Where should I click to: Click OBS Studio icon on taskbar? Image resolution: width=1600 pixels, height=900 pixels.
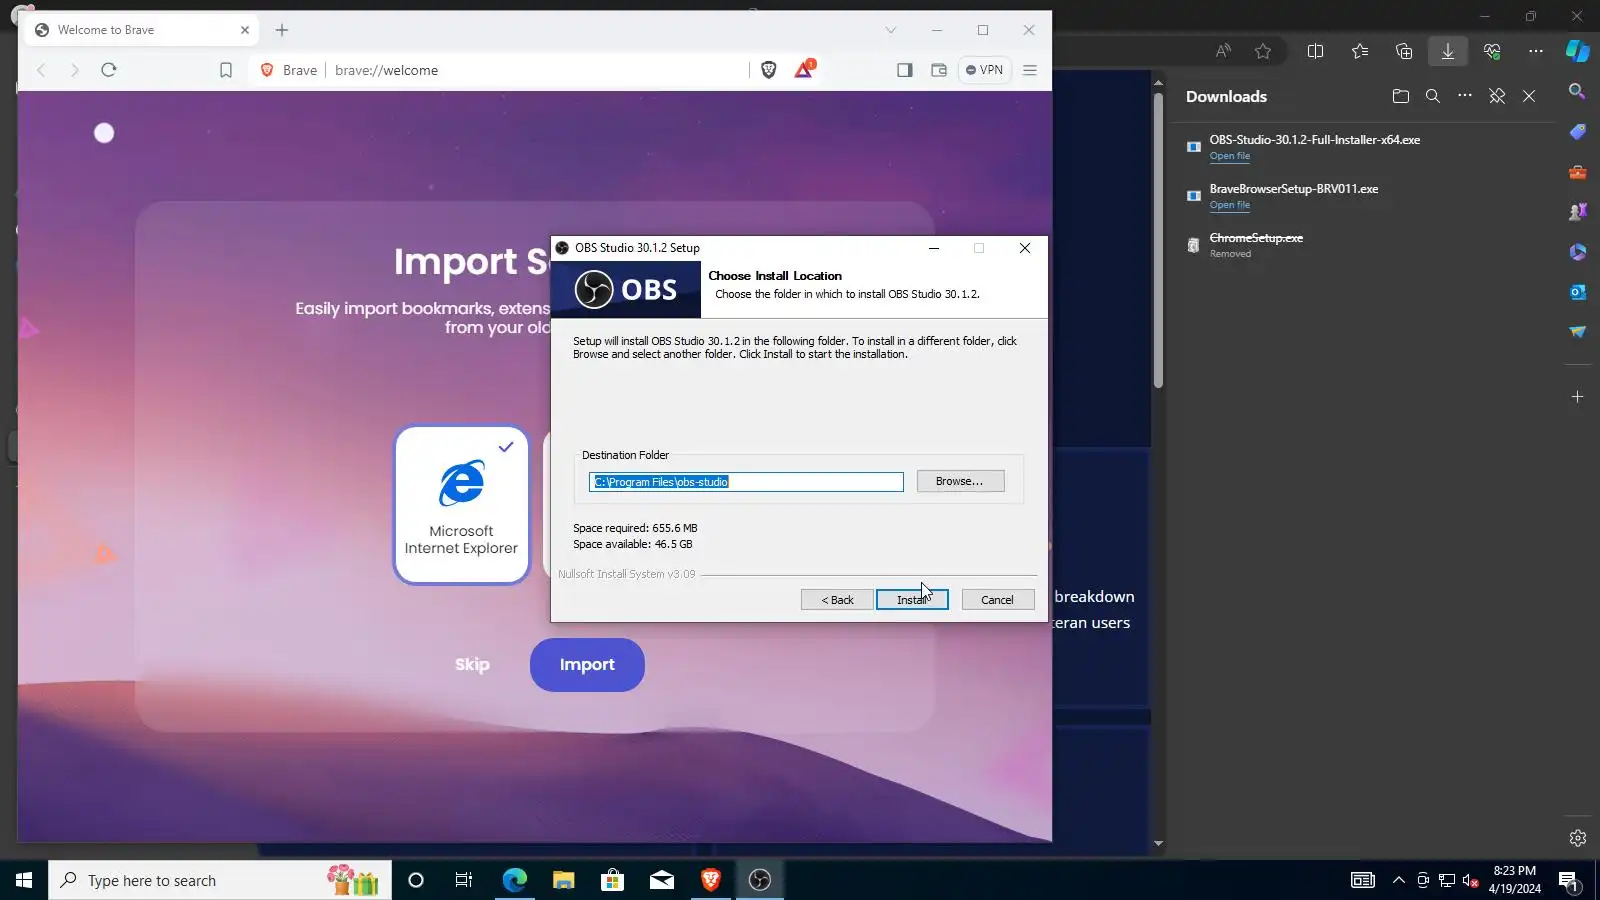tap(760, 880)
